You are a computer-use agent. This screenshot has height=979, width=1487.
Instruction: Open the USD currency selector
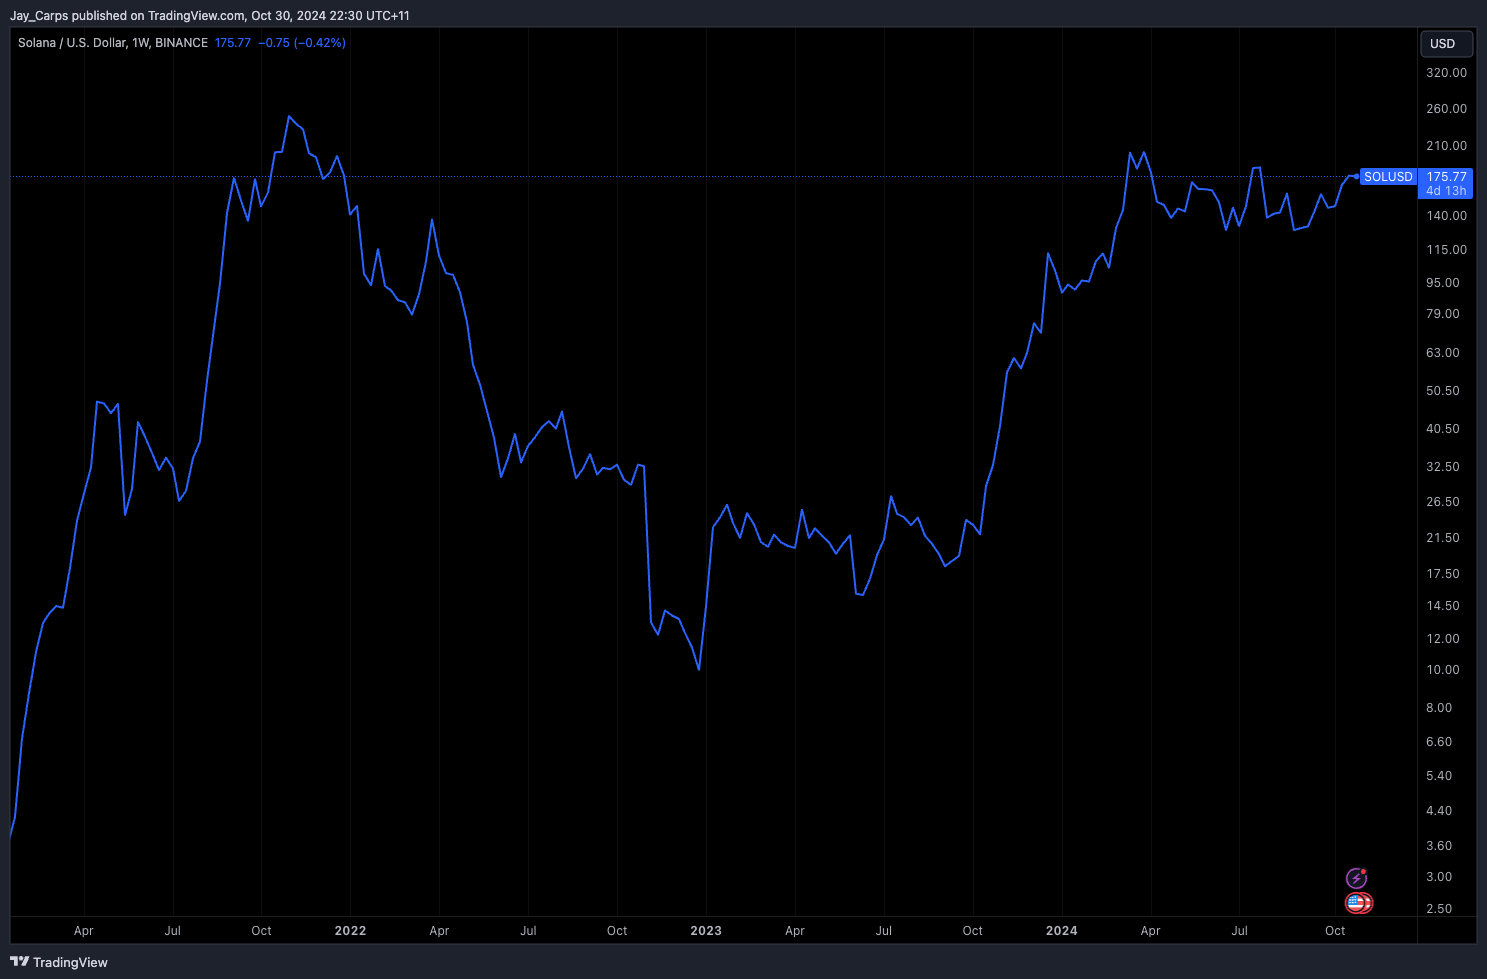1446,44
